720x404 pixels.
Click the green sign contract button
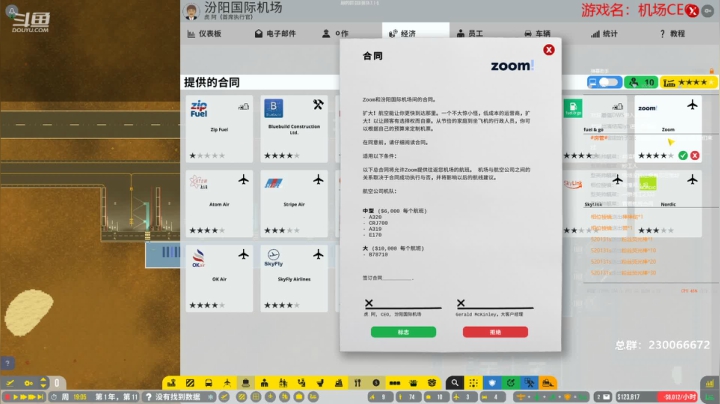403,332
